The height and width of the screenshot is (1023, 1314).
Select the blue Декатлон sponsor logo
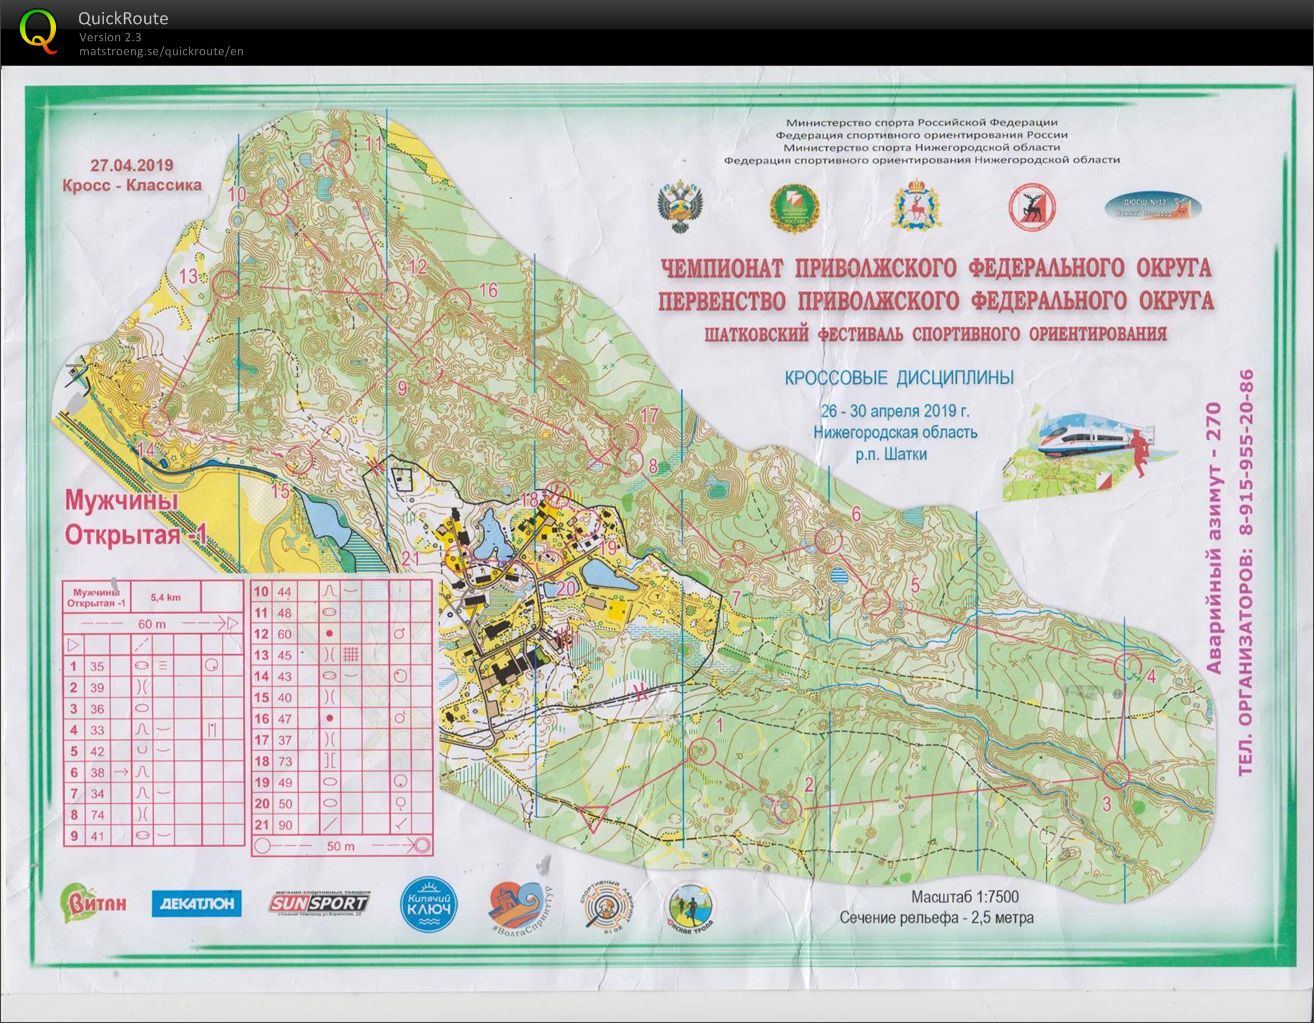click(x=196, y=903)
